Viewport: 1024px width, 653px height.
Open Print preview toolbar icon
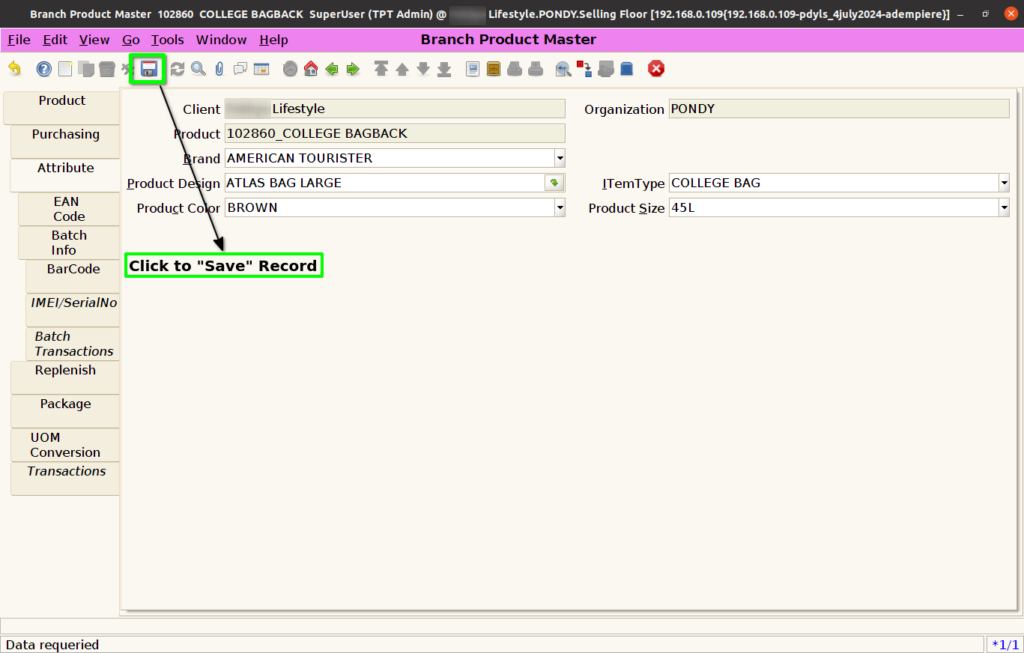[515, 69]
